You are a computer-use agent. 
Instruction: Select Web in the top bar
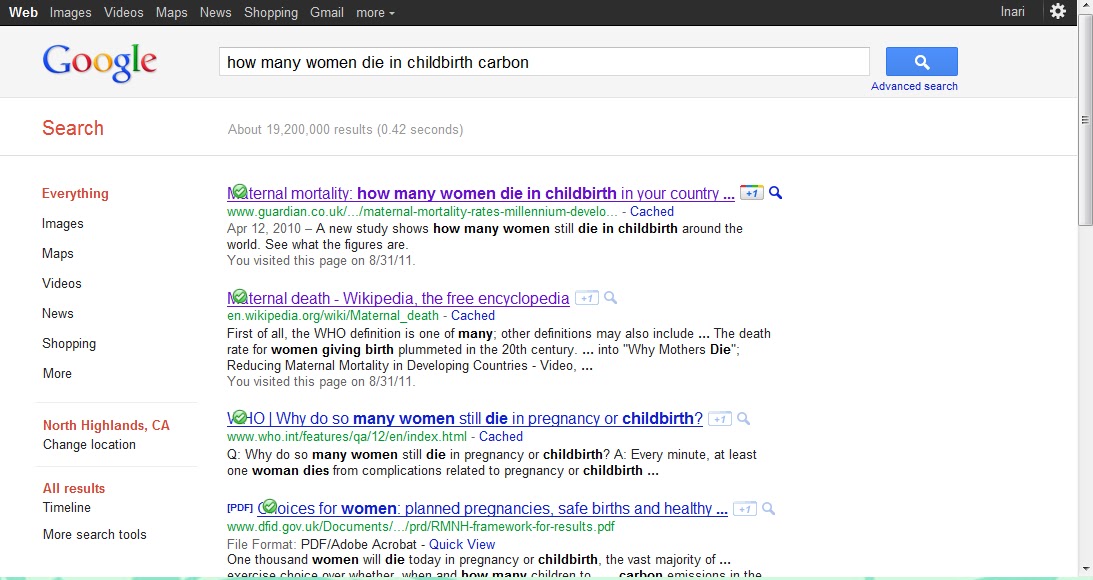click(x=23, y=13)
